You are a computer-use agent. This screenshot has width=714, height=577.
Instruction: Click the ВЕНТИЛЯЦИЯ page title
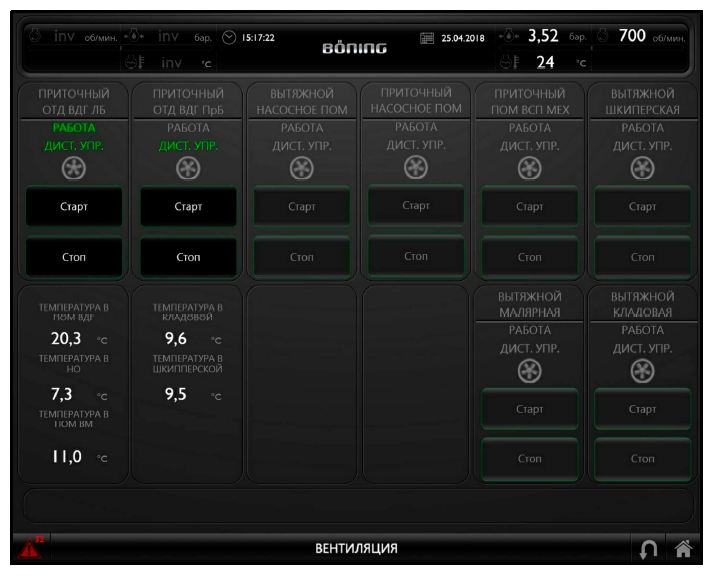pyautogui.click(x=357, y=548)
